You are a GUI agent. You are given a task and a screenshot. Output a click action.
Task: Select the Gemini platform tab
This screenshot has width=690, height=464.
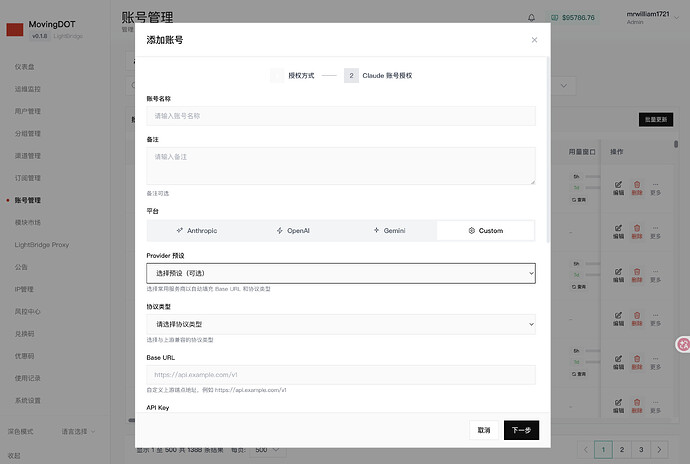[389, 231]
